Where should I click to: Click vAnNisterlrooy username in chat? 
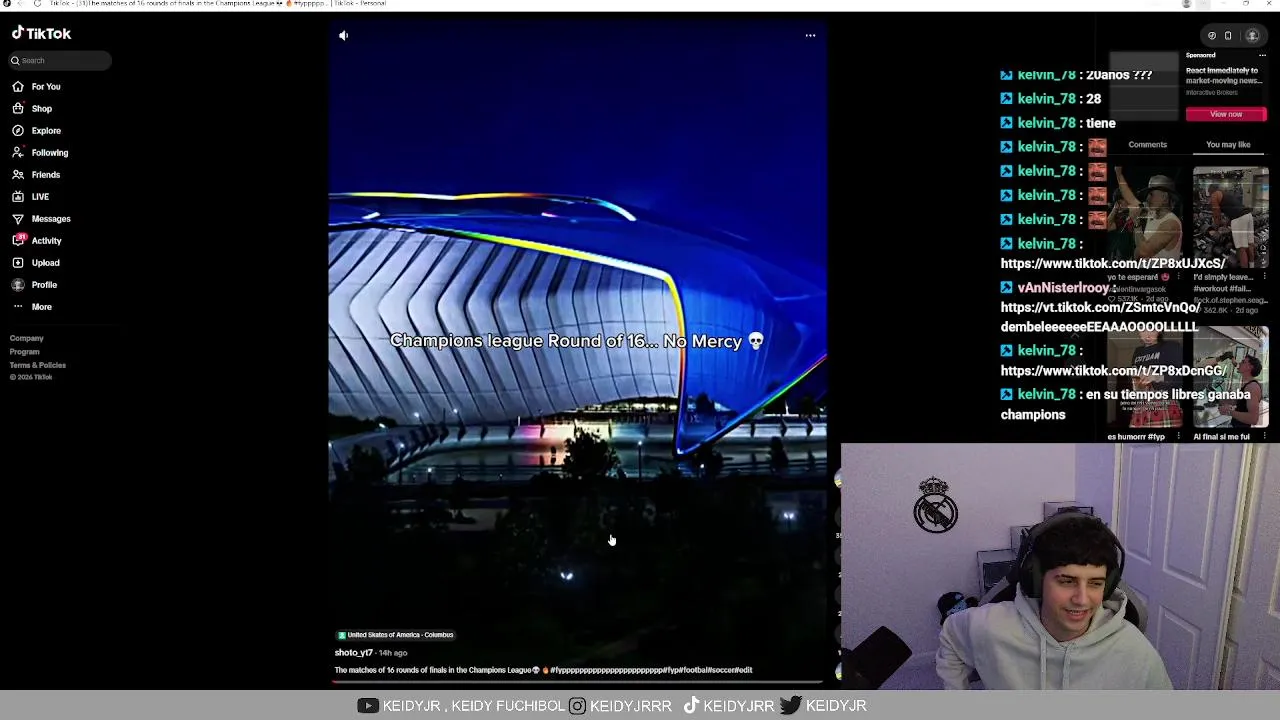pos(1062,288)
